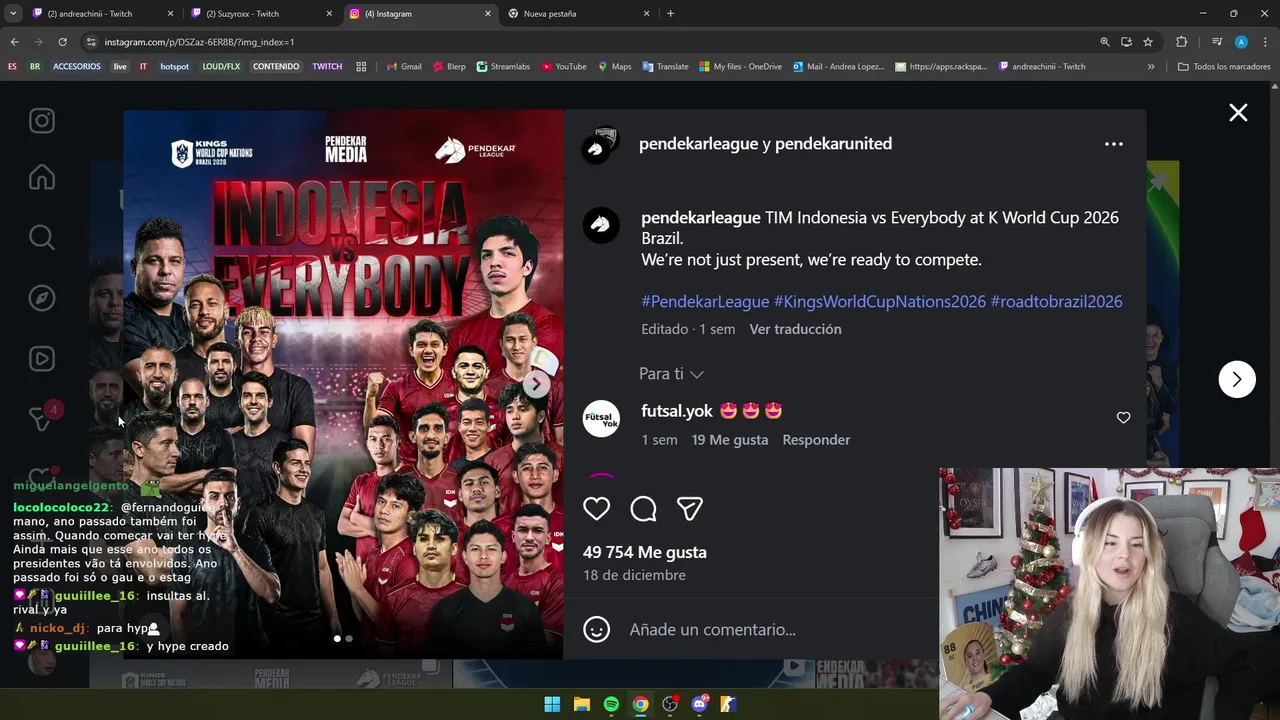Screen dimensions: 1280x720
Task: Expand tab search dropdown in Chrome
Action: (x=13, y=14)
